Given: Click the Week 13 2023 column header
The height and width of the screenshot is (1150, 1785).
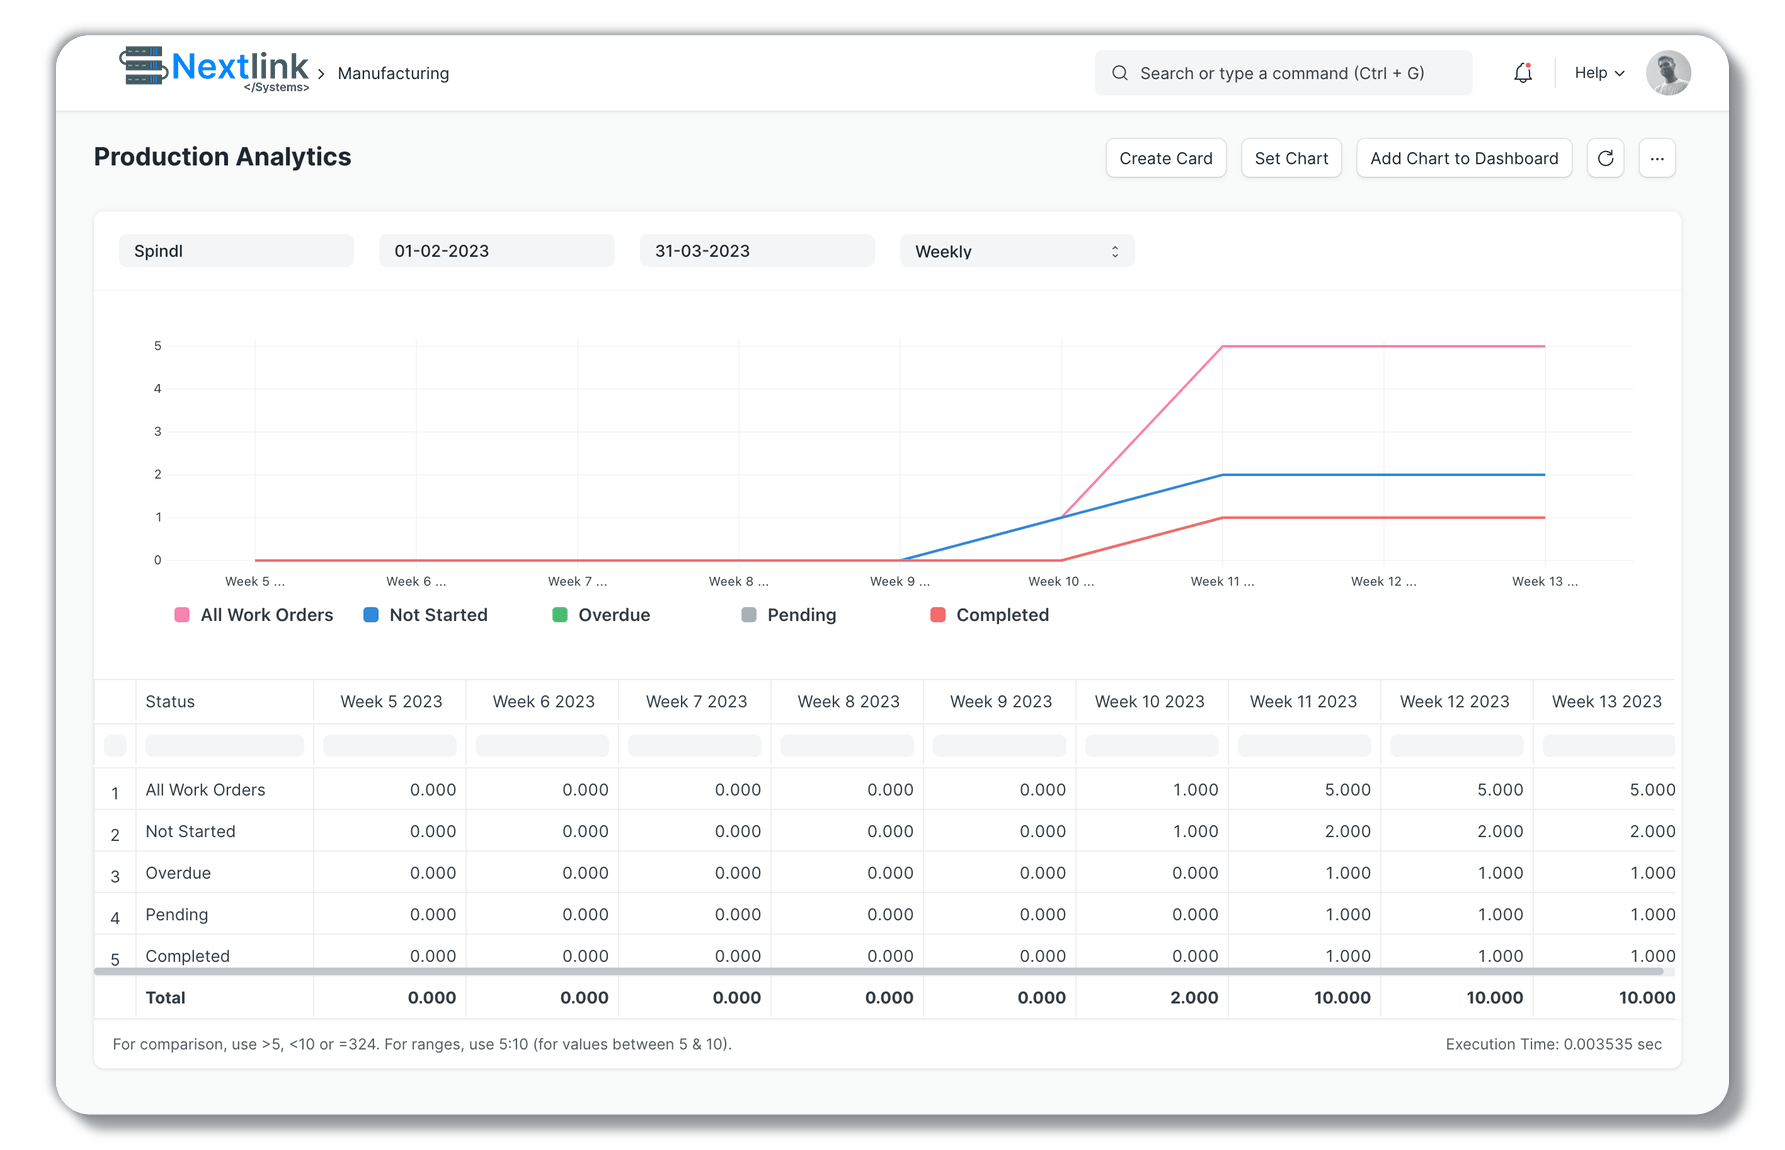Looking at the screenshot, I should point(1606,702).
